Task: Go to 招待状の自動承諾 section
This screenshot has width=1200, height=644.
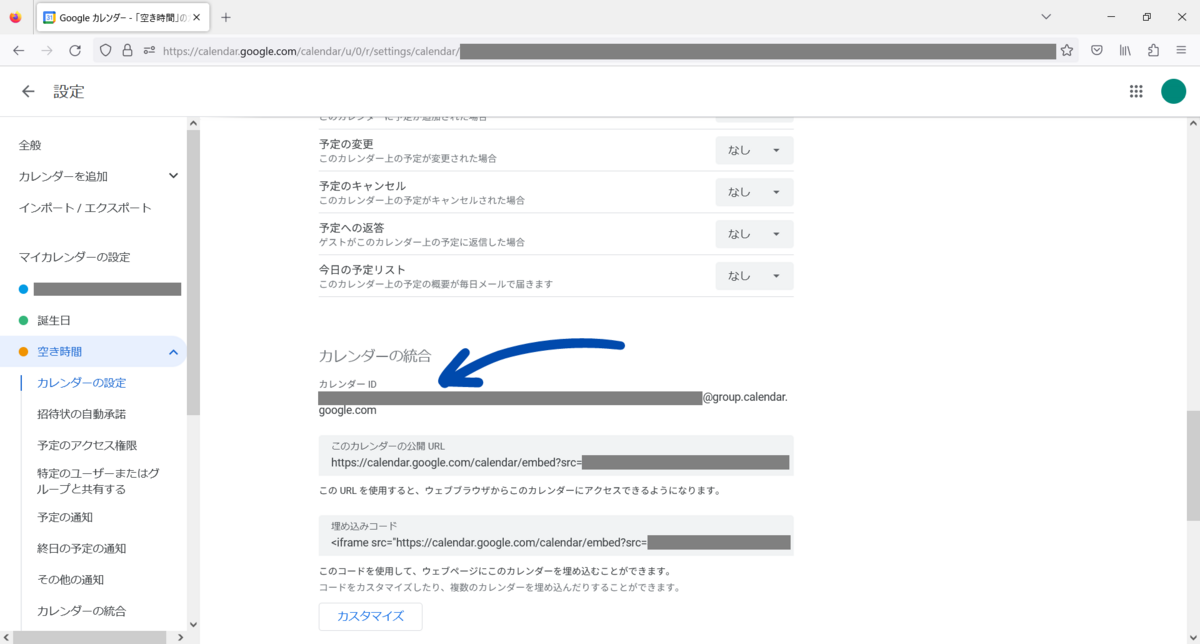Action: (81, 414)
